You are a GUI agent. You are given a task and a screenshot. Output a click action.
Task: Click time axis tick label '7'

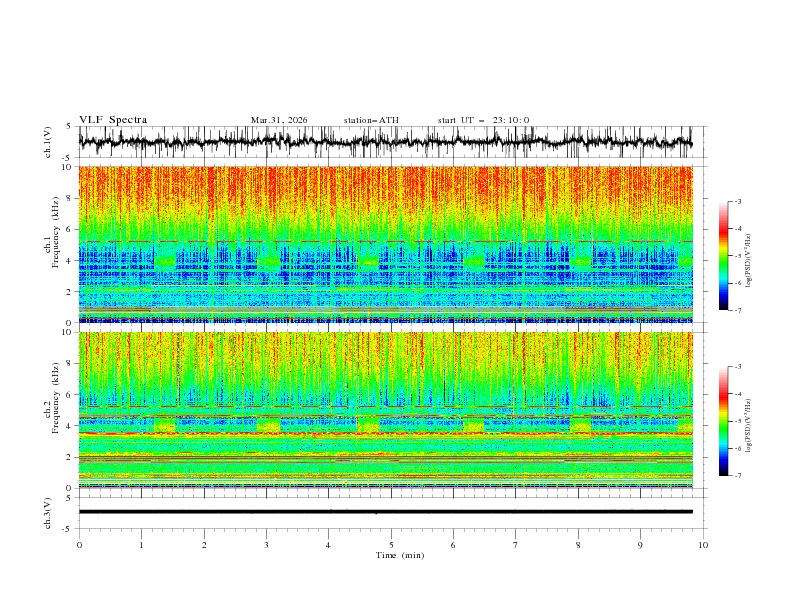click(516, 545)
